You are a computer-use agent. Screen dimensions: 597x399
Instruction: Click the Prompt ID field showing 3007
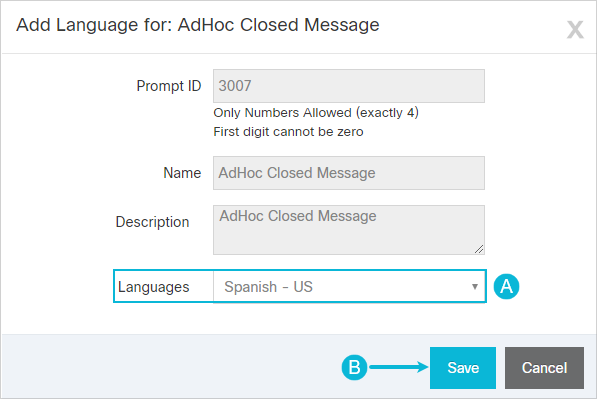(x=349, y=86)
